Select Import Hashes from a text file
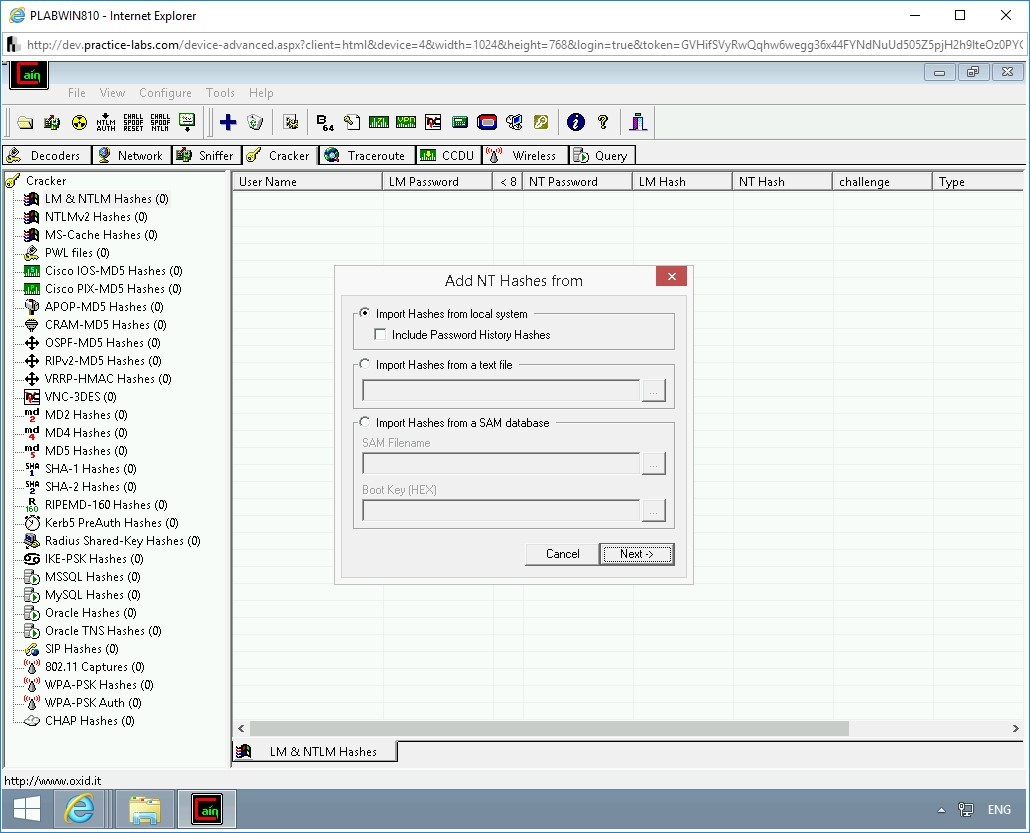This screenshot has height=833, width=1030. (365, 366)
